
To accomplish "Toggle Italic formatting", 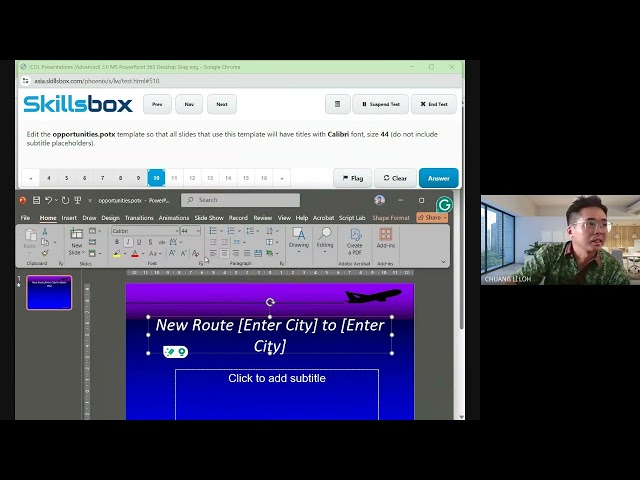I will 128,242.
